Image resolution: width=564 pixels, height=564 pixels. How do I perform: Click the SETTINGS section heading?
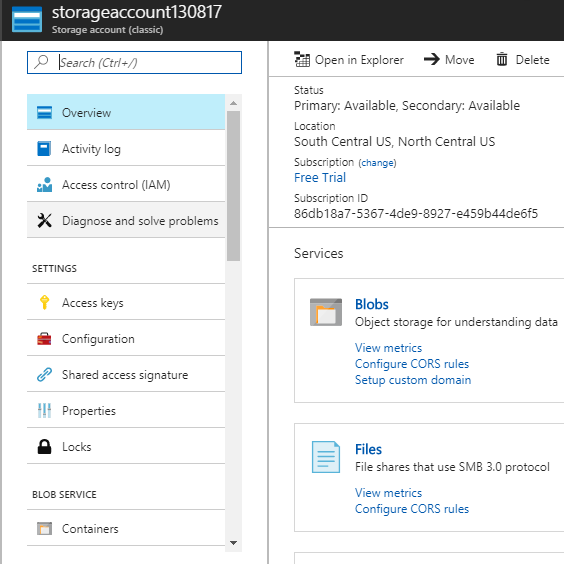click(54, 268)
